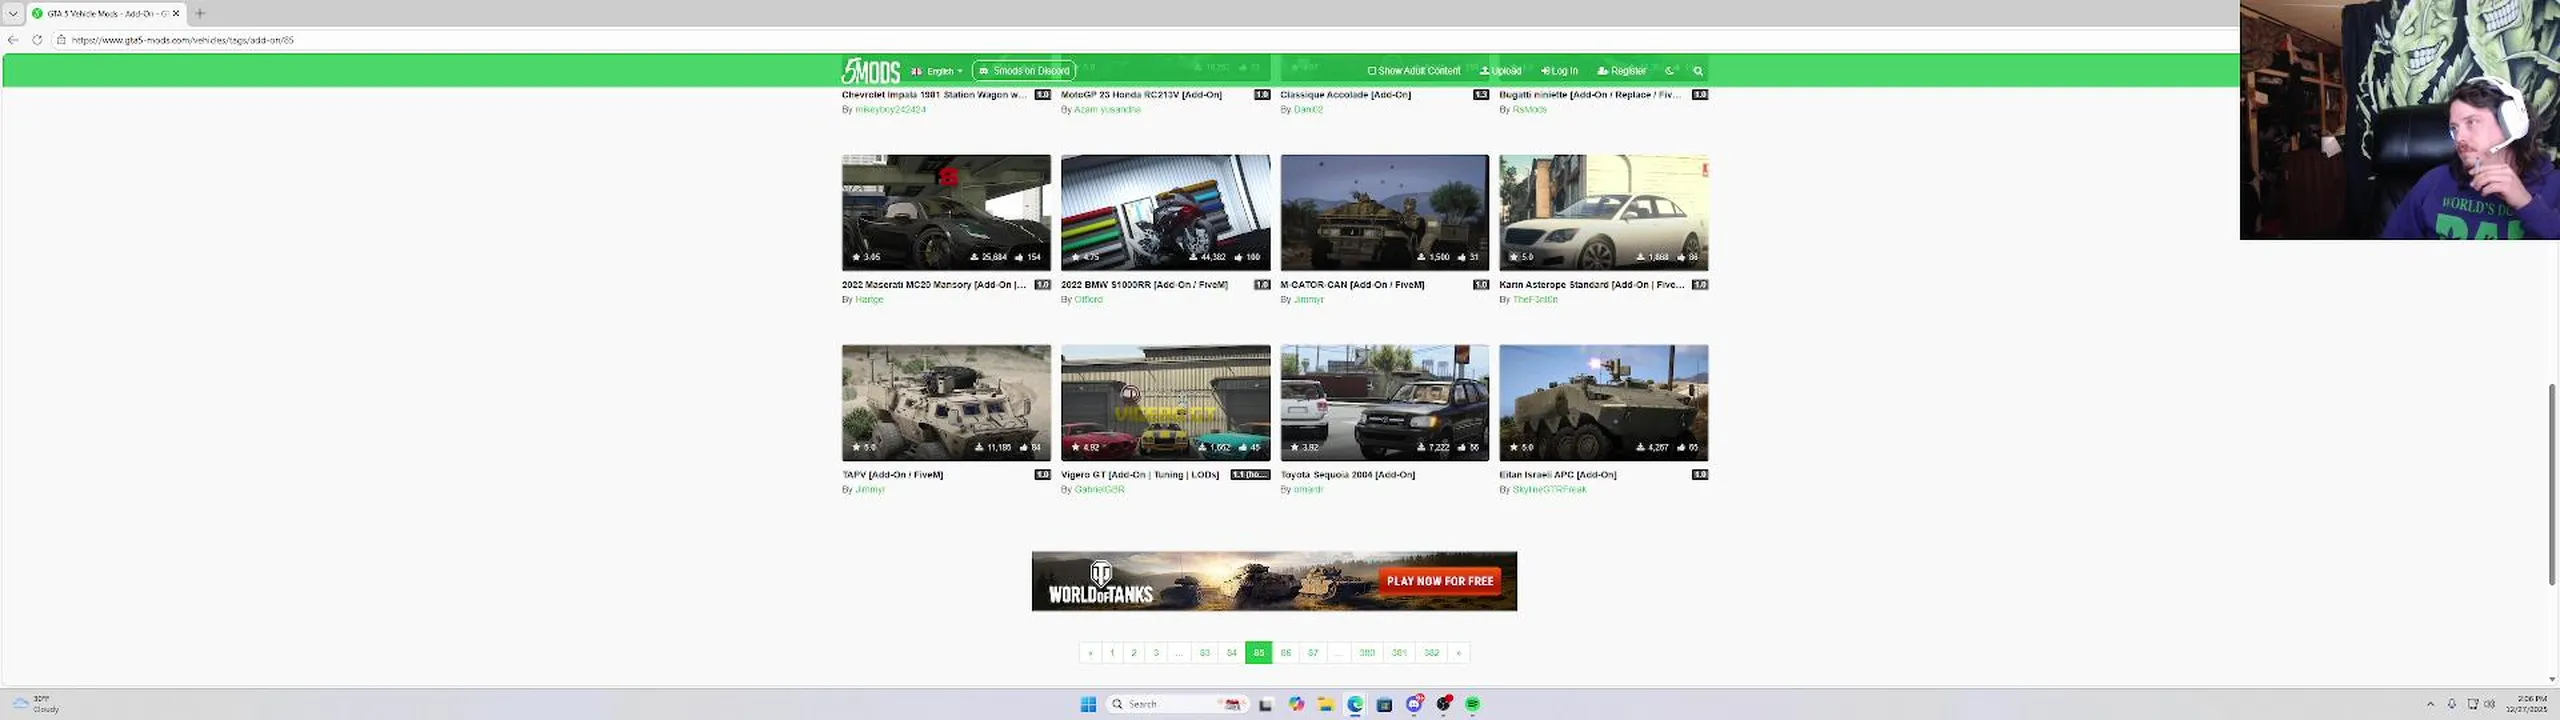
Task: Visit author mikeyboy242424's profile
Action: click(890, 110)
